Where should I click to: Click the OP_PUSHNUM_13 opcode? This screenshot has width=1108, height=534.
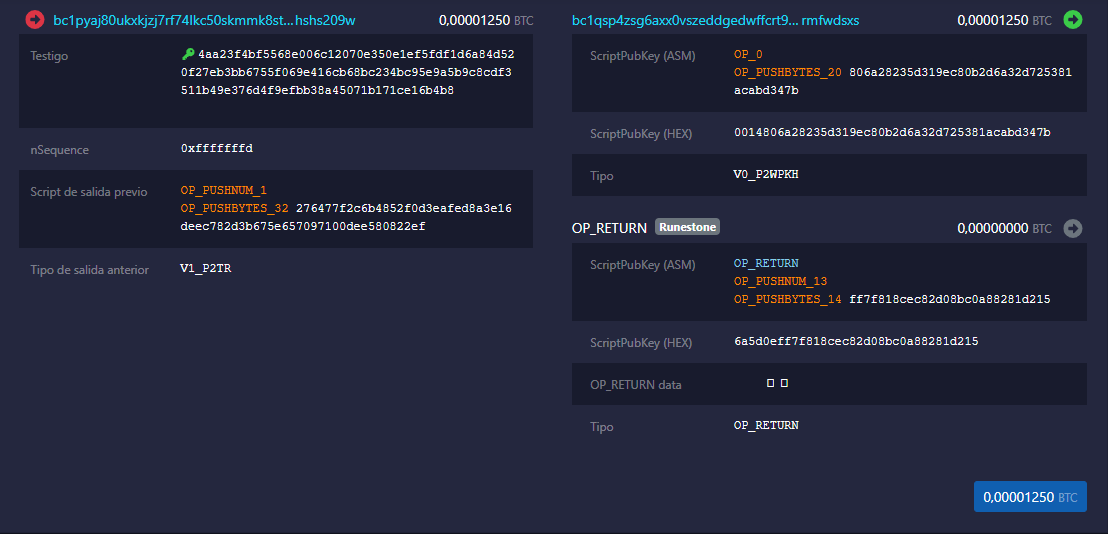780,281
